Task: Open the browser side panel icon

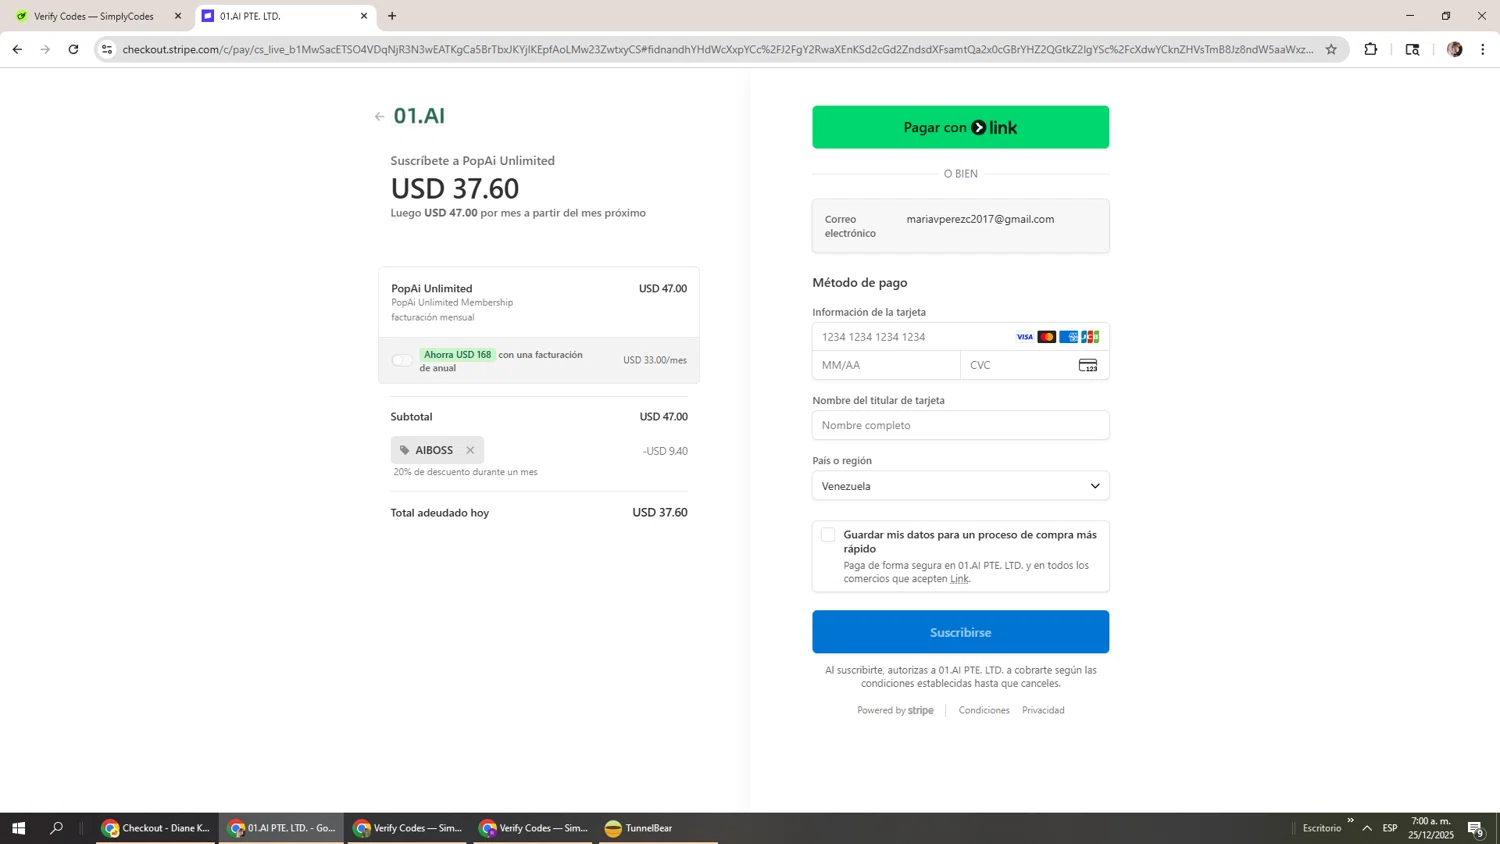Action: (x=1412, y=49)
